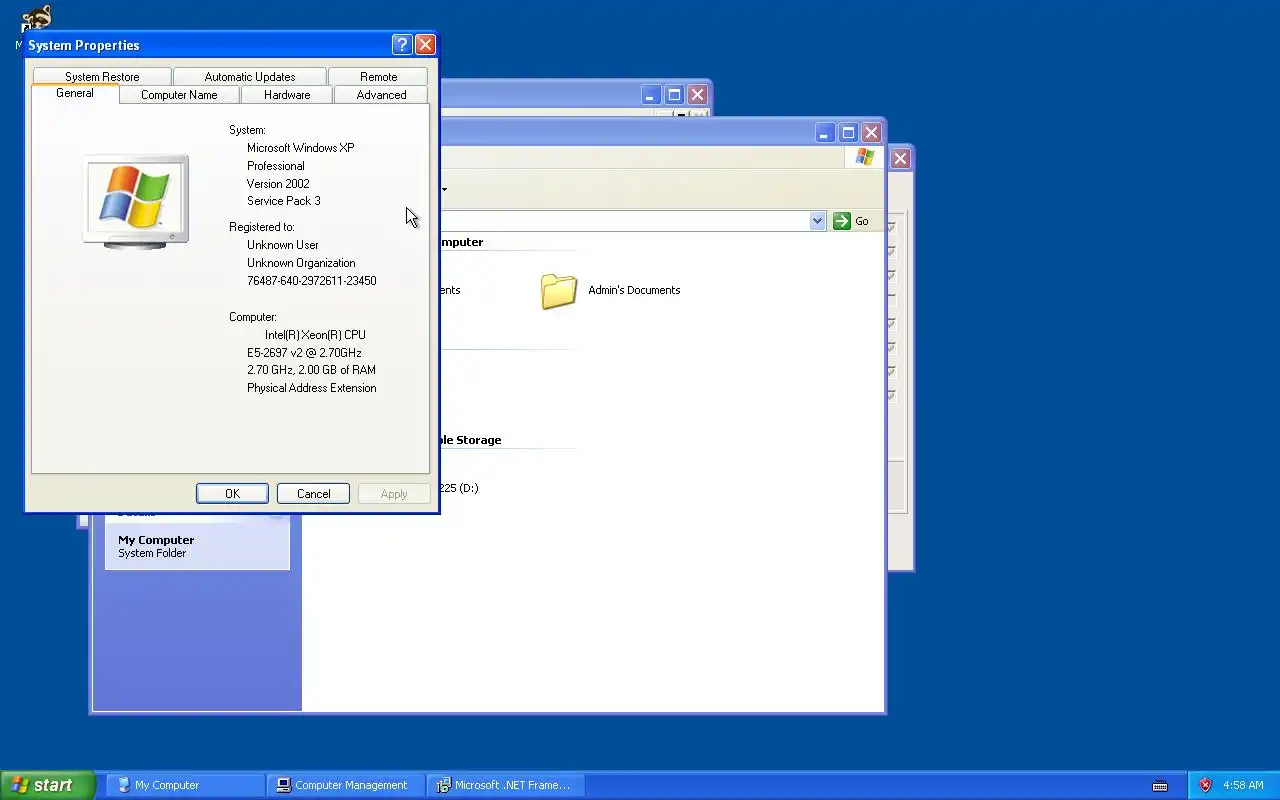Confirm System Properties with OK
The width and height of the screenshot is (1280, 800).
[232, 493]
